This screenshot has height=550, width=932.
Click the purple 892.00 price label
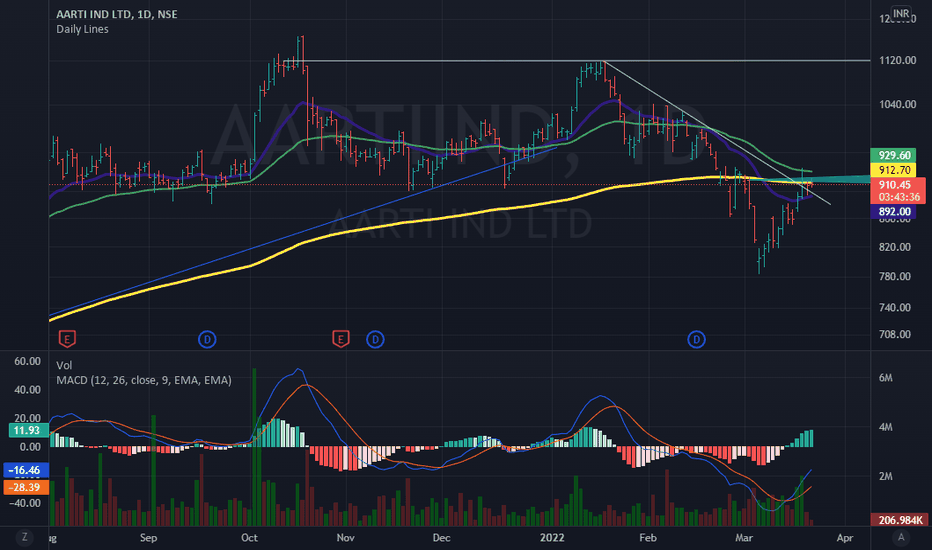point(895,212)
